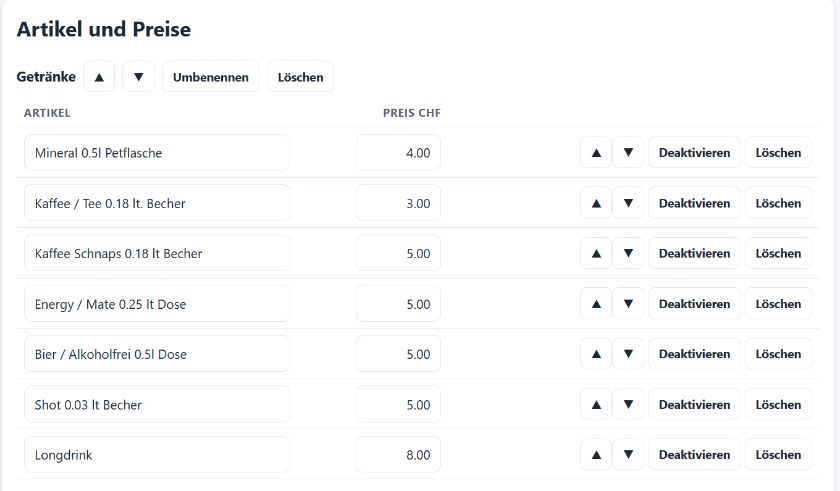840x491 pixels.
Task: Click Umbenennen for Getränke category
Action: [211, 77]
